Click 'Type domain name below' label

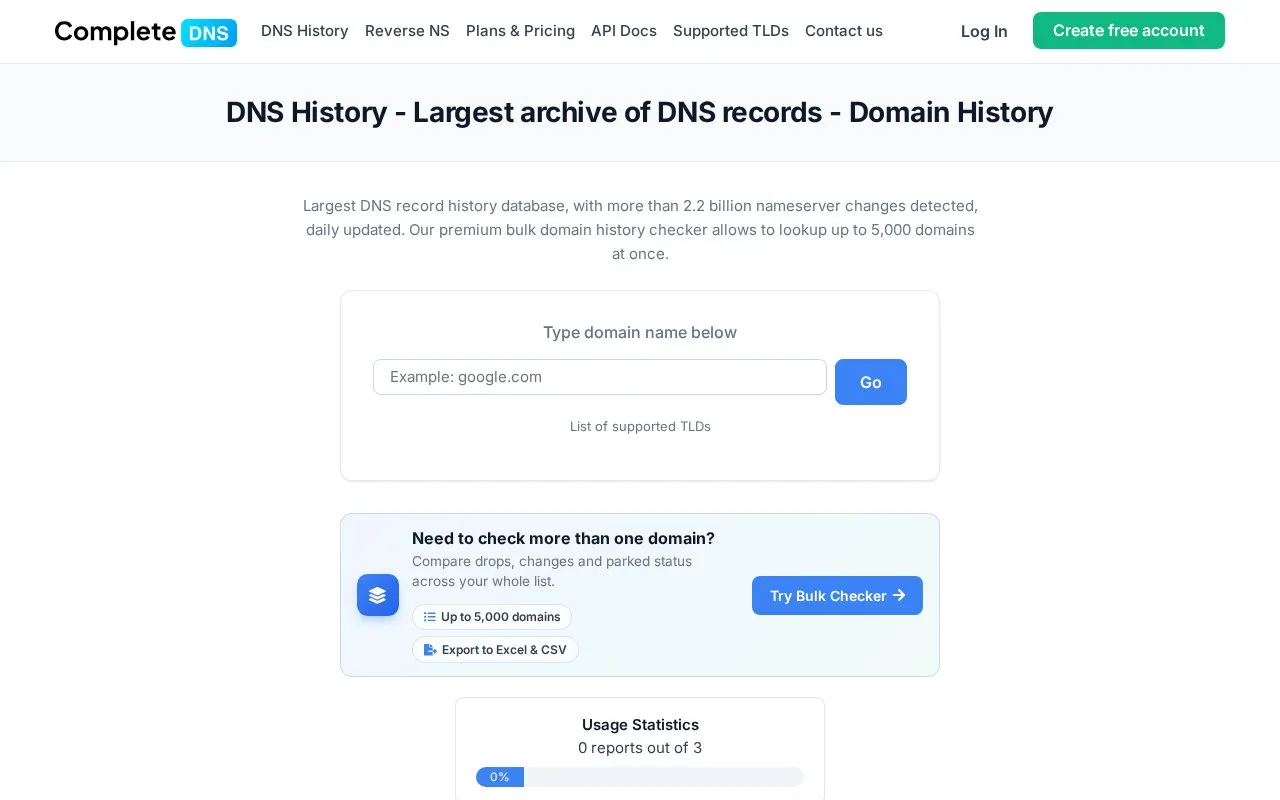click(x=640, y=332)
